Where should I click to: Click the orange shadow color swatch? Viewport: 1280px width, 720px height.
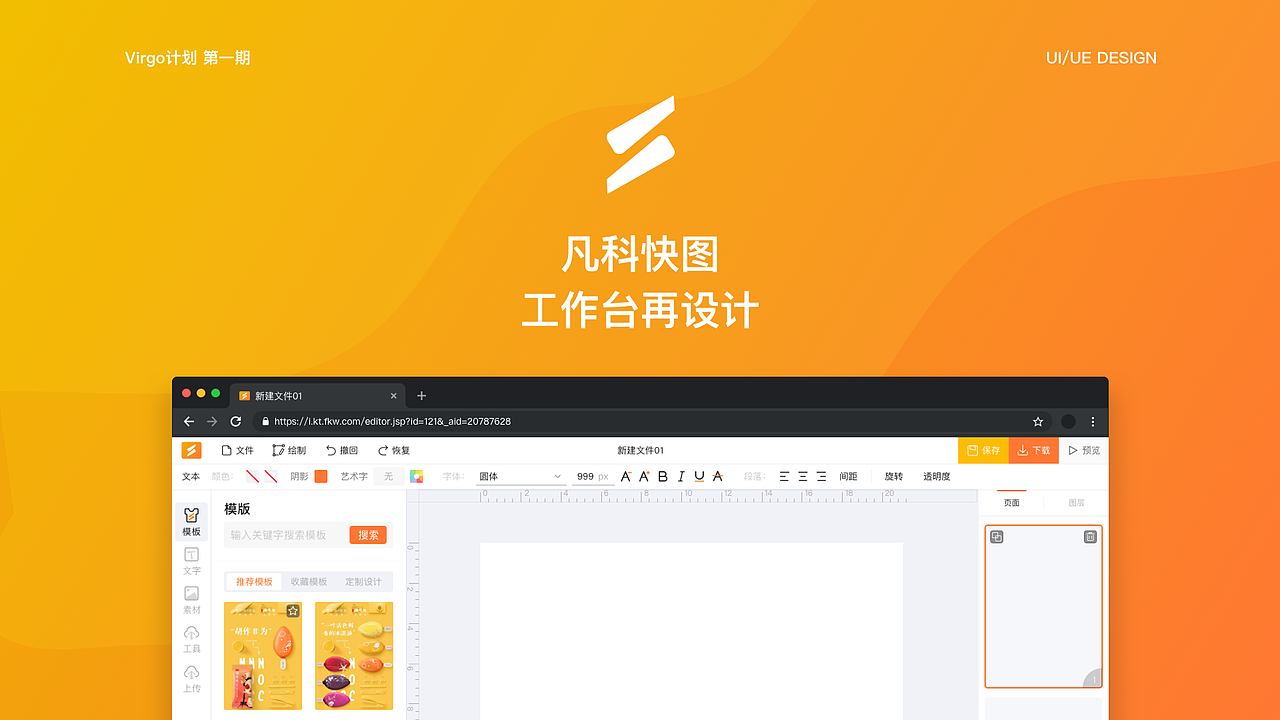pyautogui.click(x=320, y=476)
